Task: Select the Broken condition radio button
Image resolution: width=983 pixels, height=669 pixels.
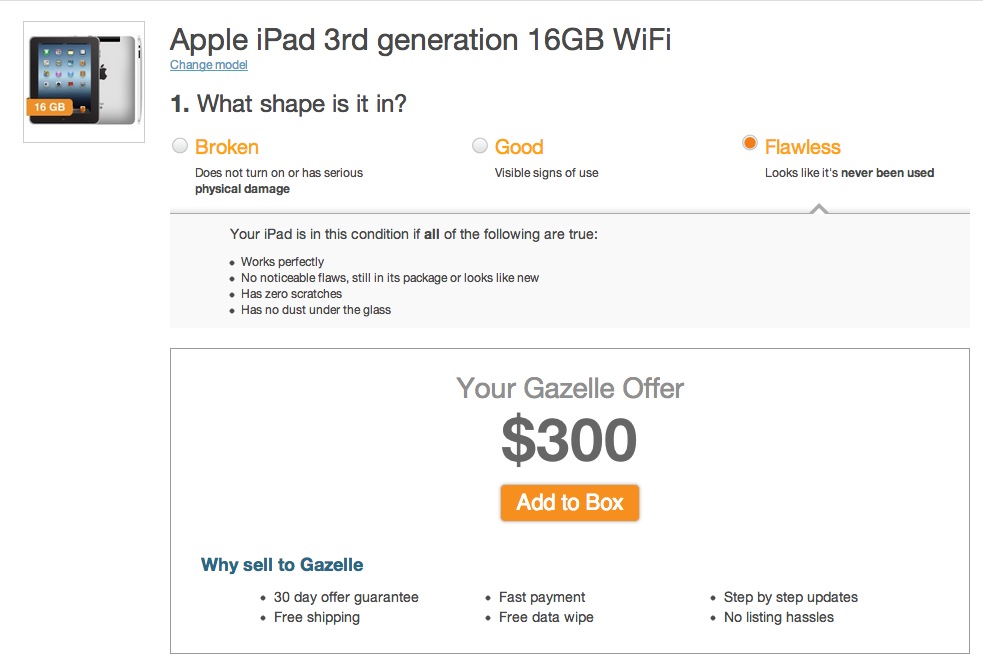Action: click(180, 145)
